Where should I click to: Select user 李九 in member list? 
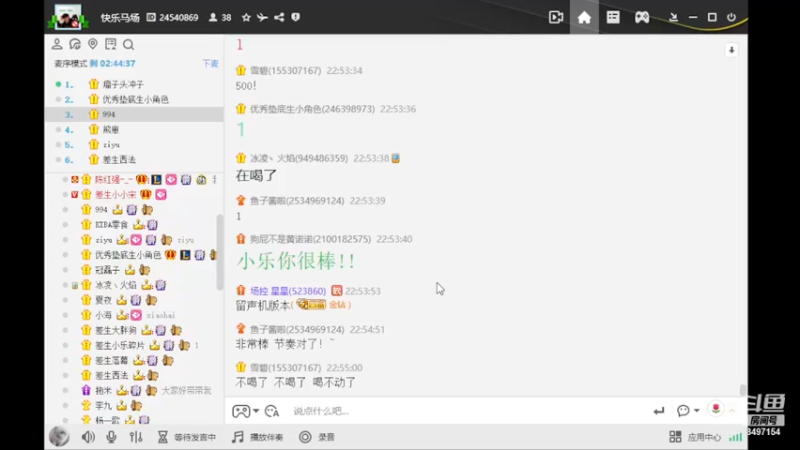pyautogui.click(x=103, y=406)
